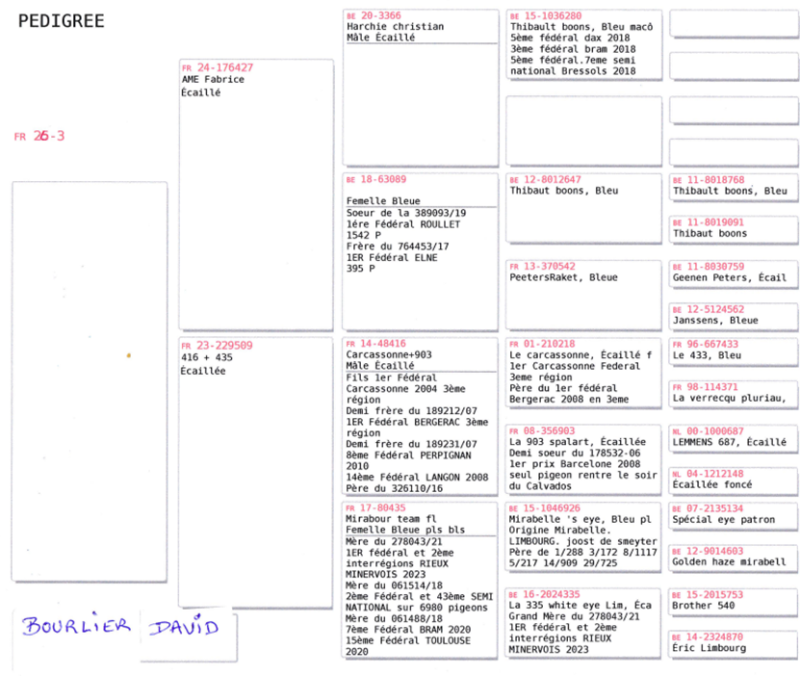The image size is (800, 676).
Task: Click ring number BE 15-1036280
Action: click(546, 16)
